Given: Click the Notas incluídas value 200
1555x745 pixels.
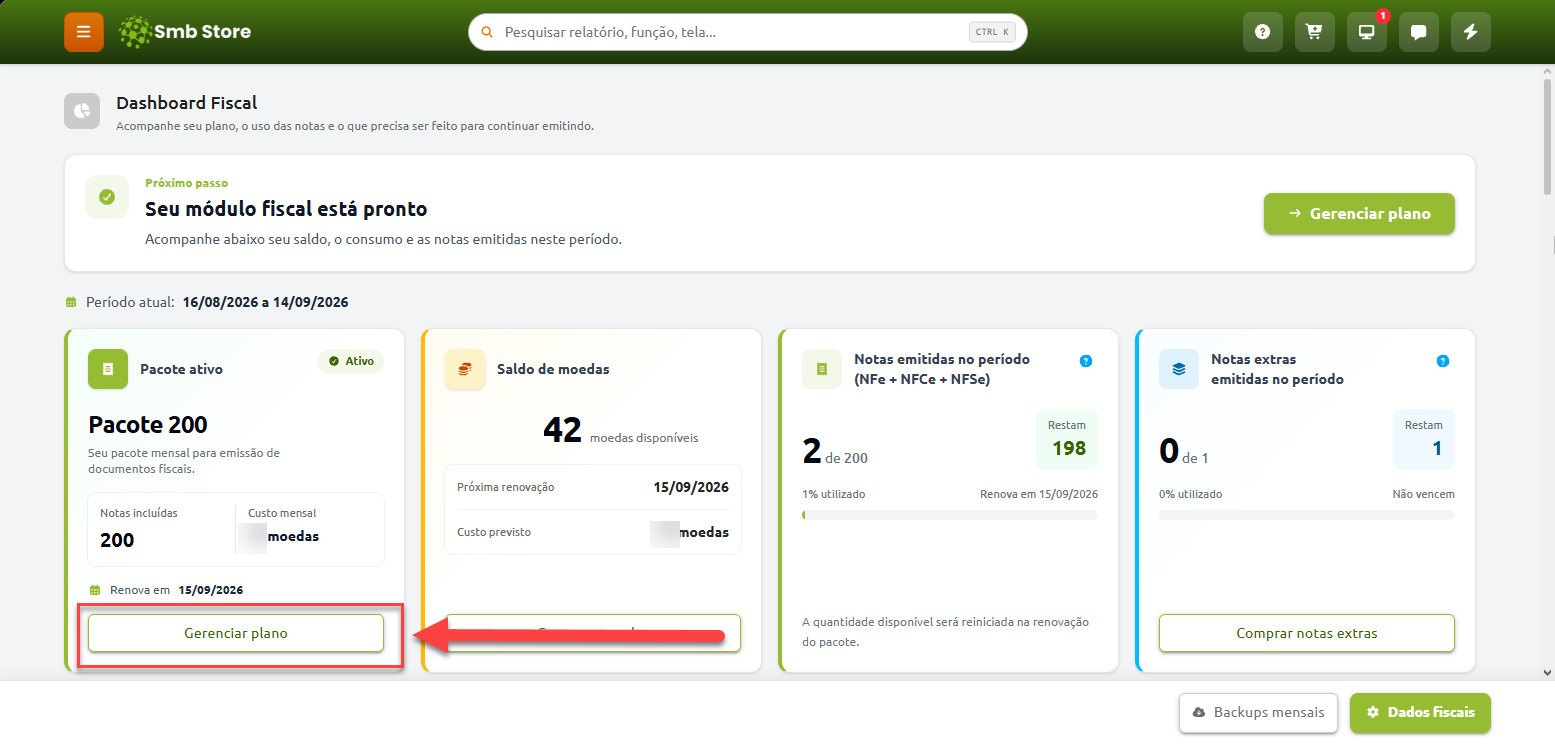Looking at the screenshot, I should tap(117, 540).
